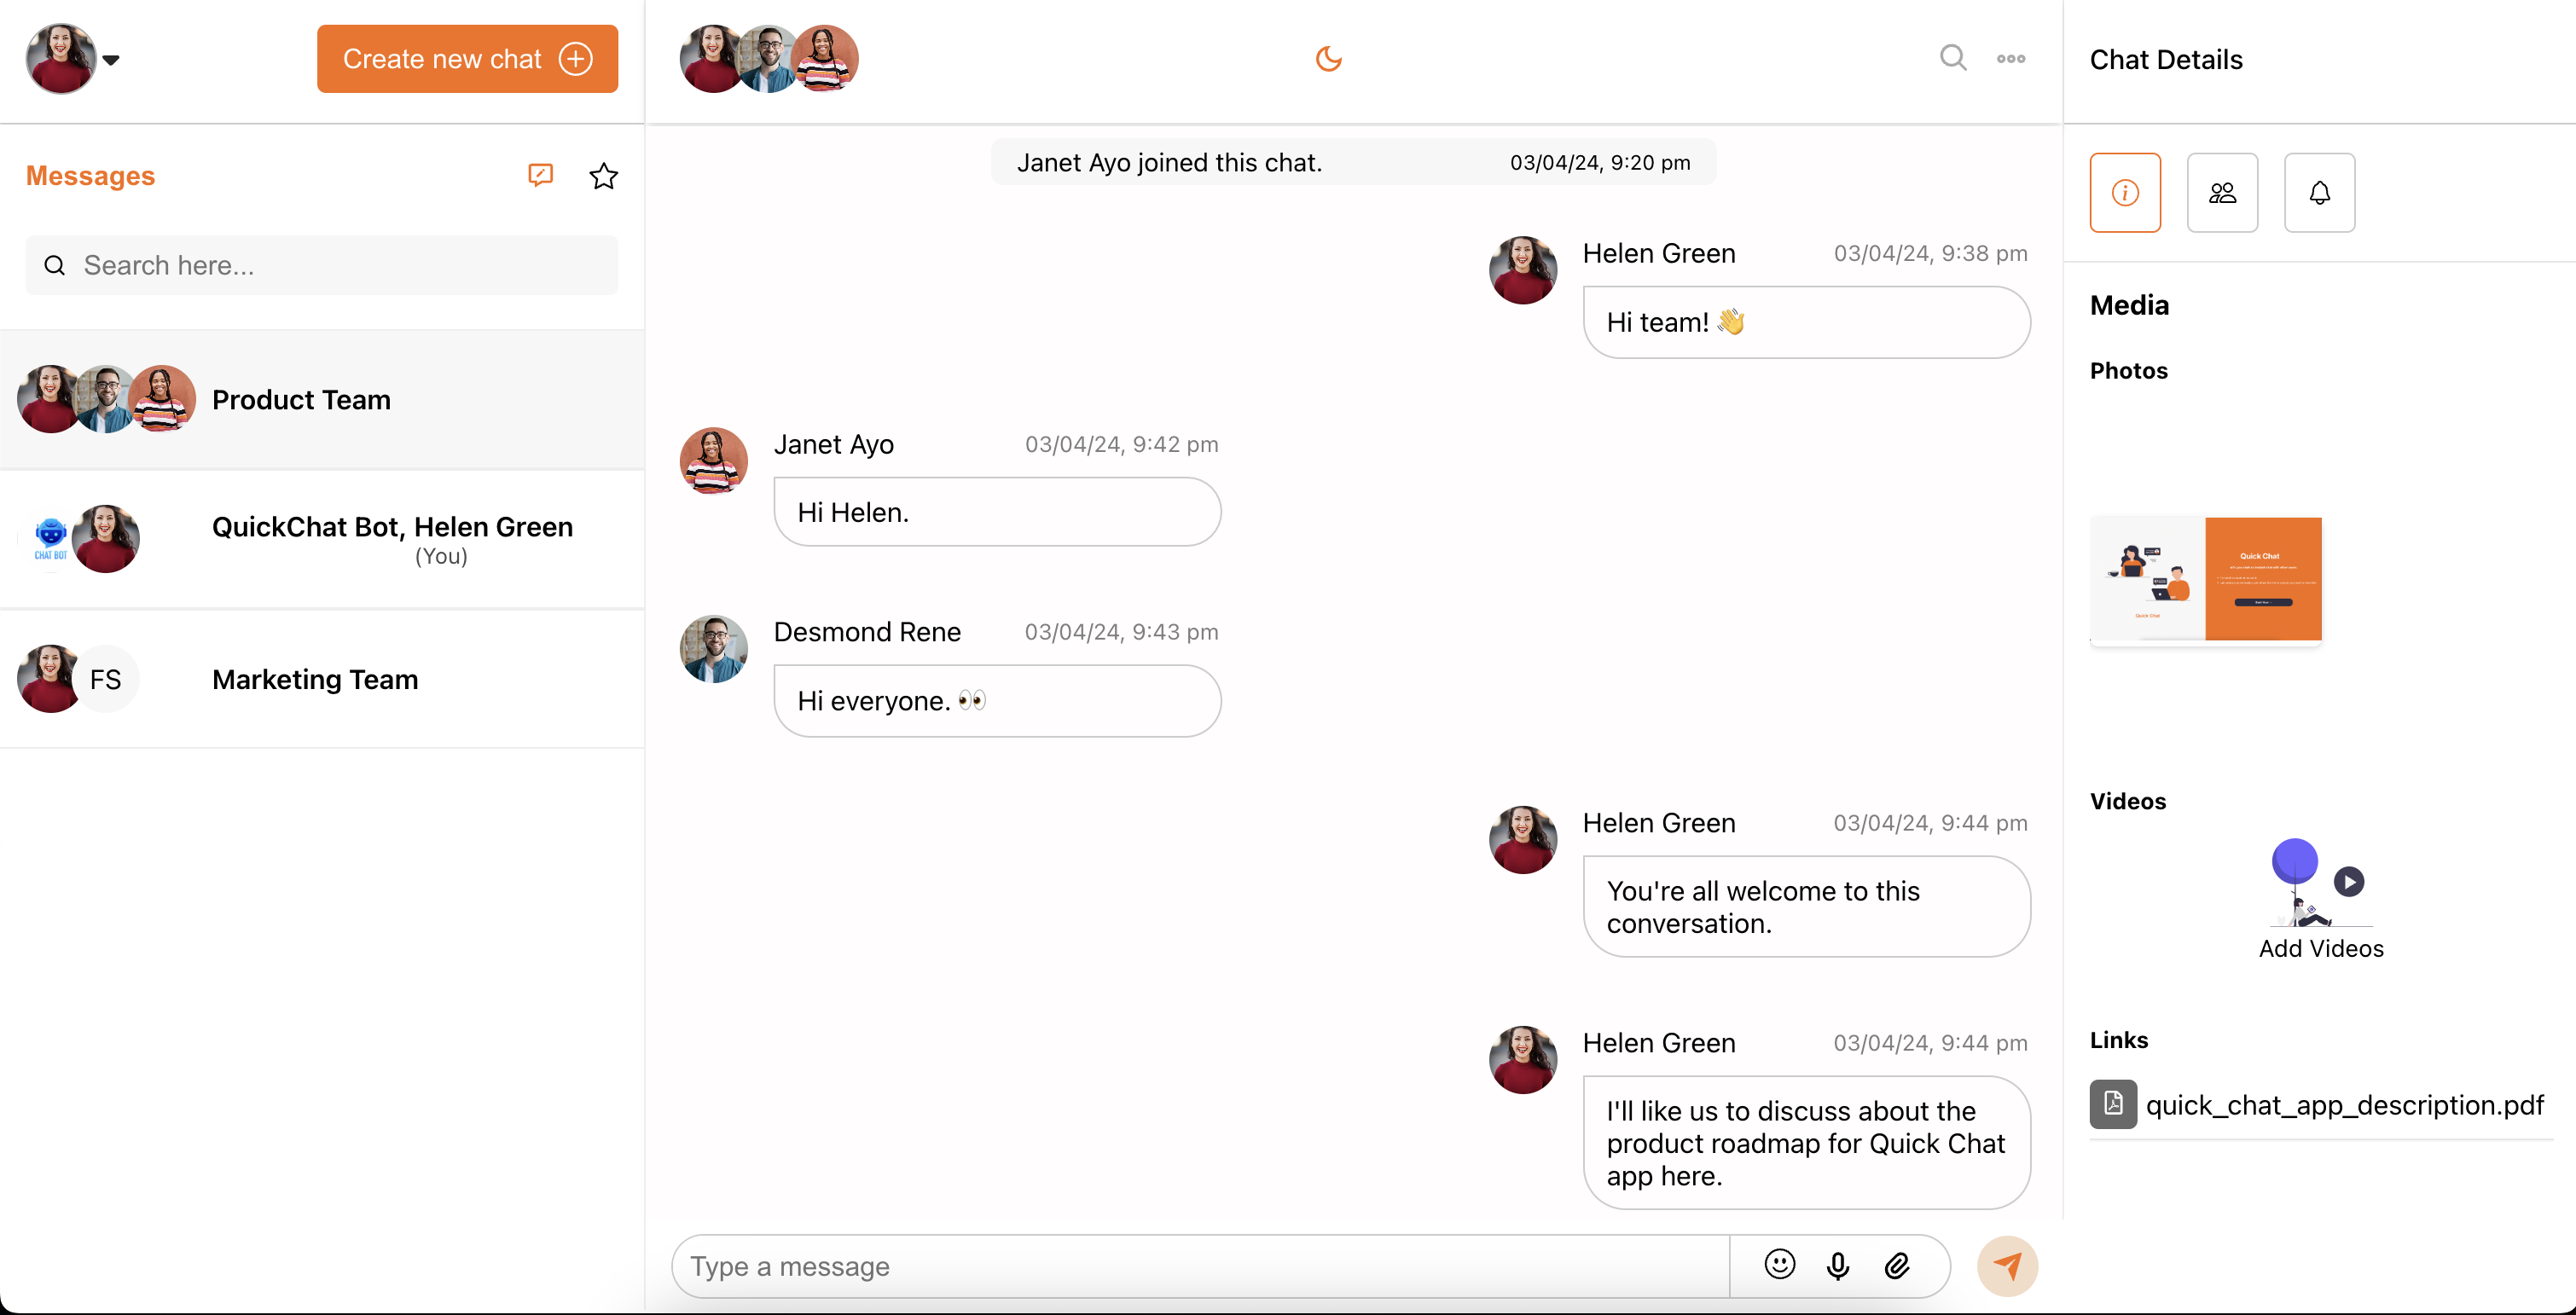Switch to members tab icon
This screenshot has width=2576, height=1315.
tap(2221, 193)
